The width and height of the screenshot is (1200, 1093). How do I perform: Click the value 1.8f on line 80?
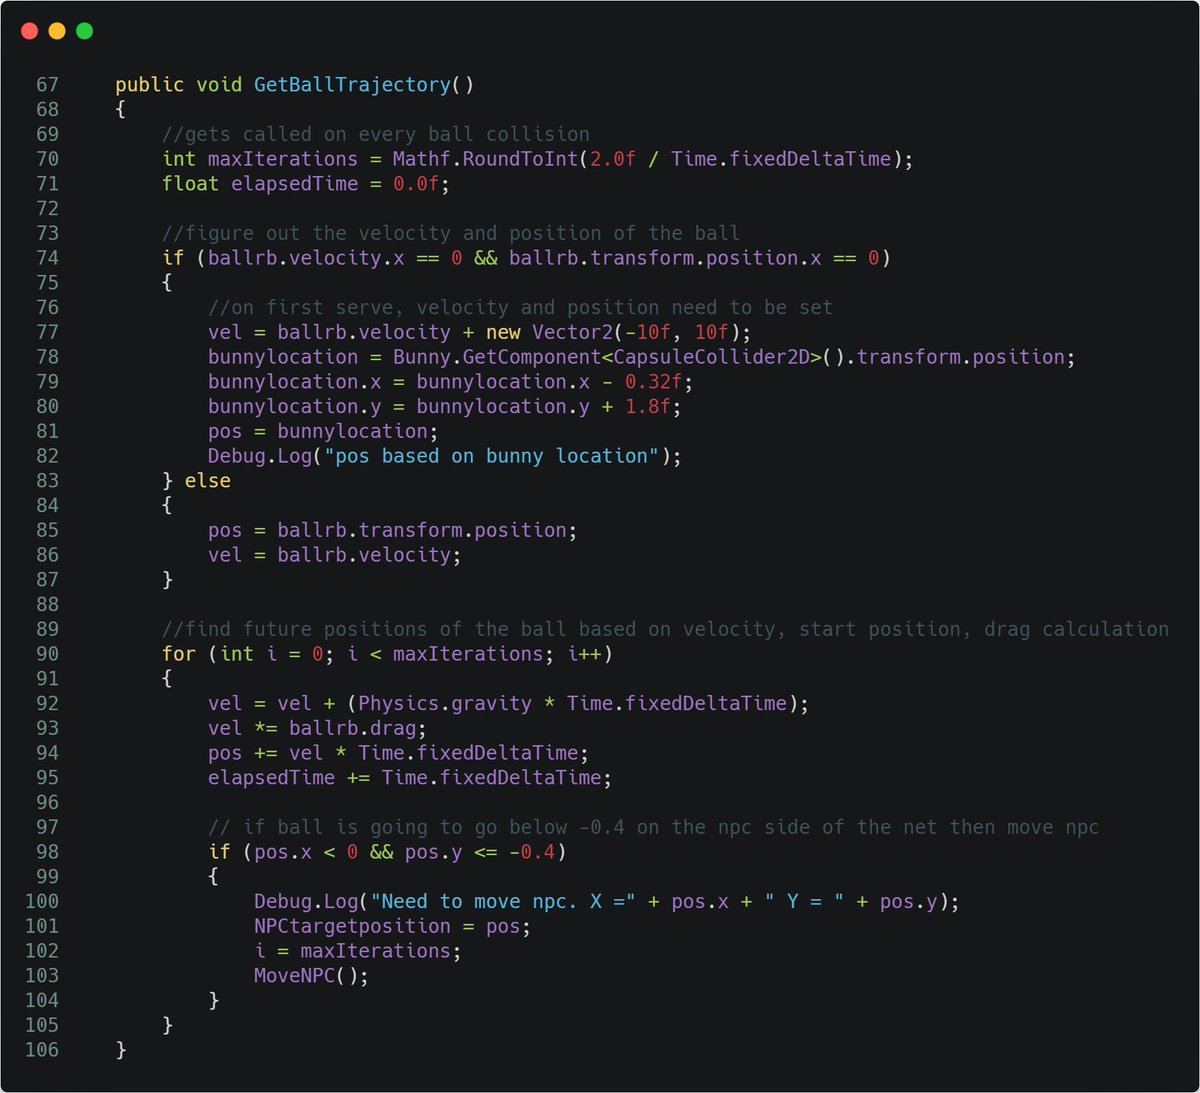tap(648, 406)
